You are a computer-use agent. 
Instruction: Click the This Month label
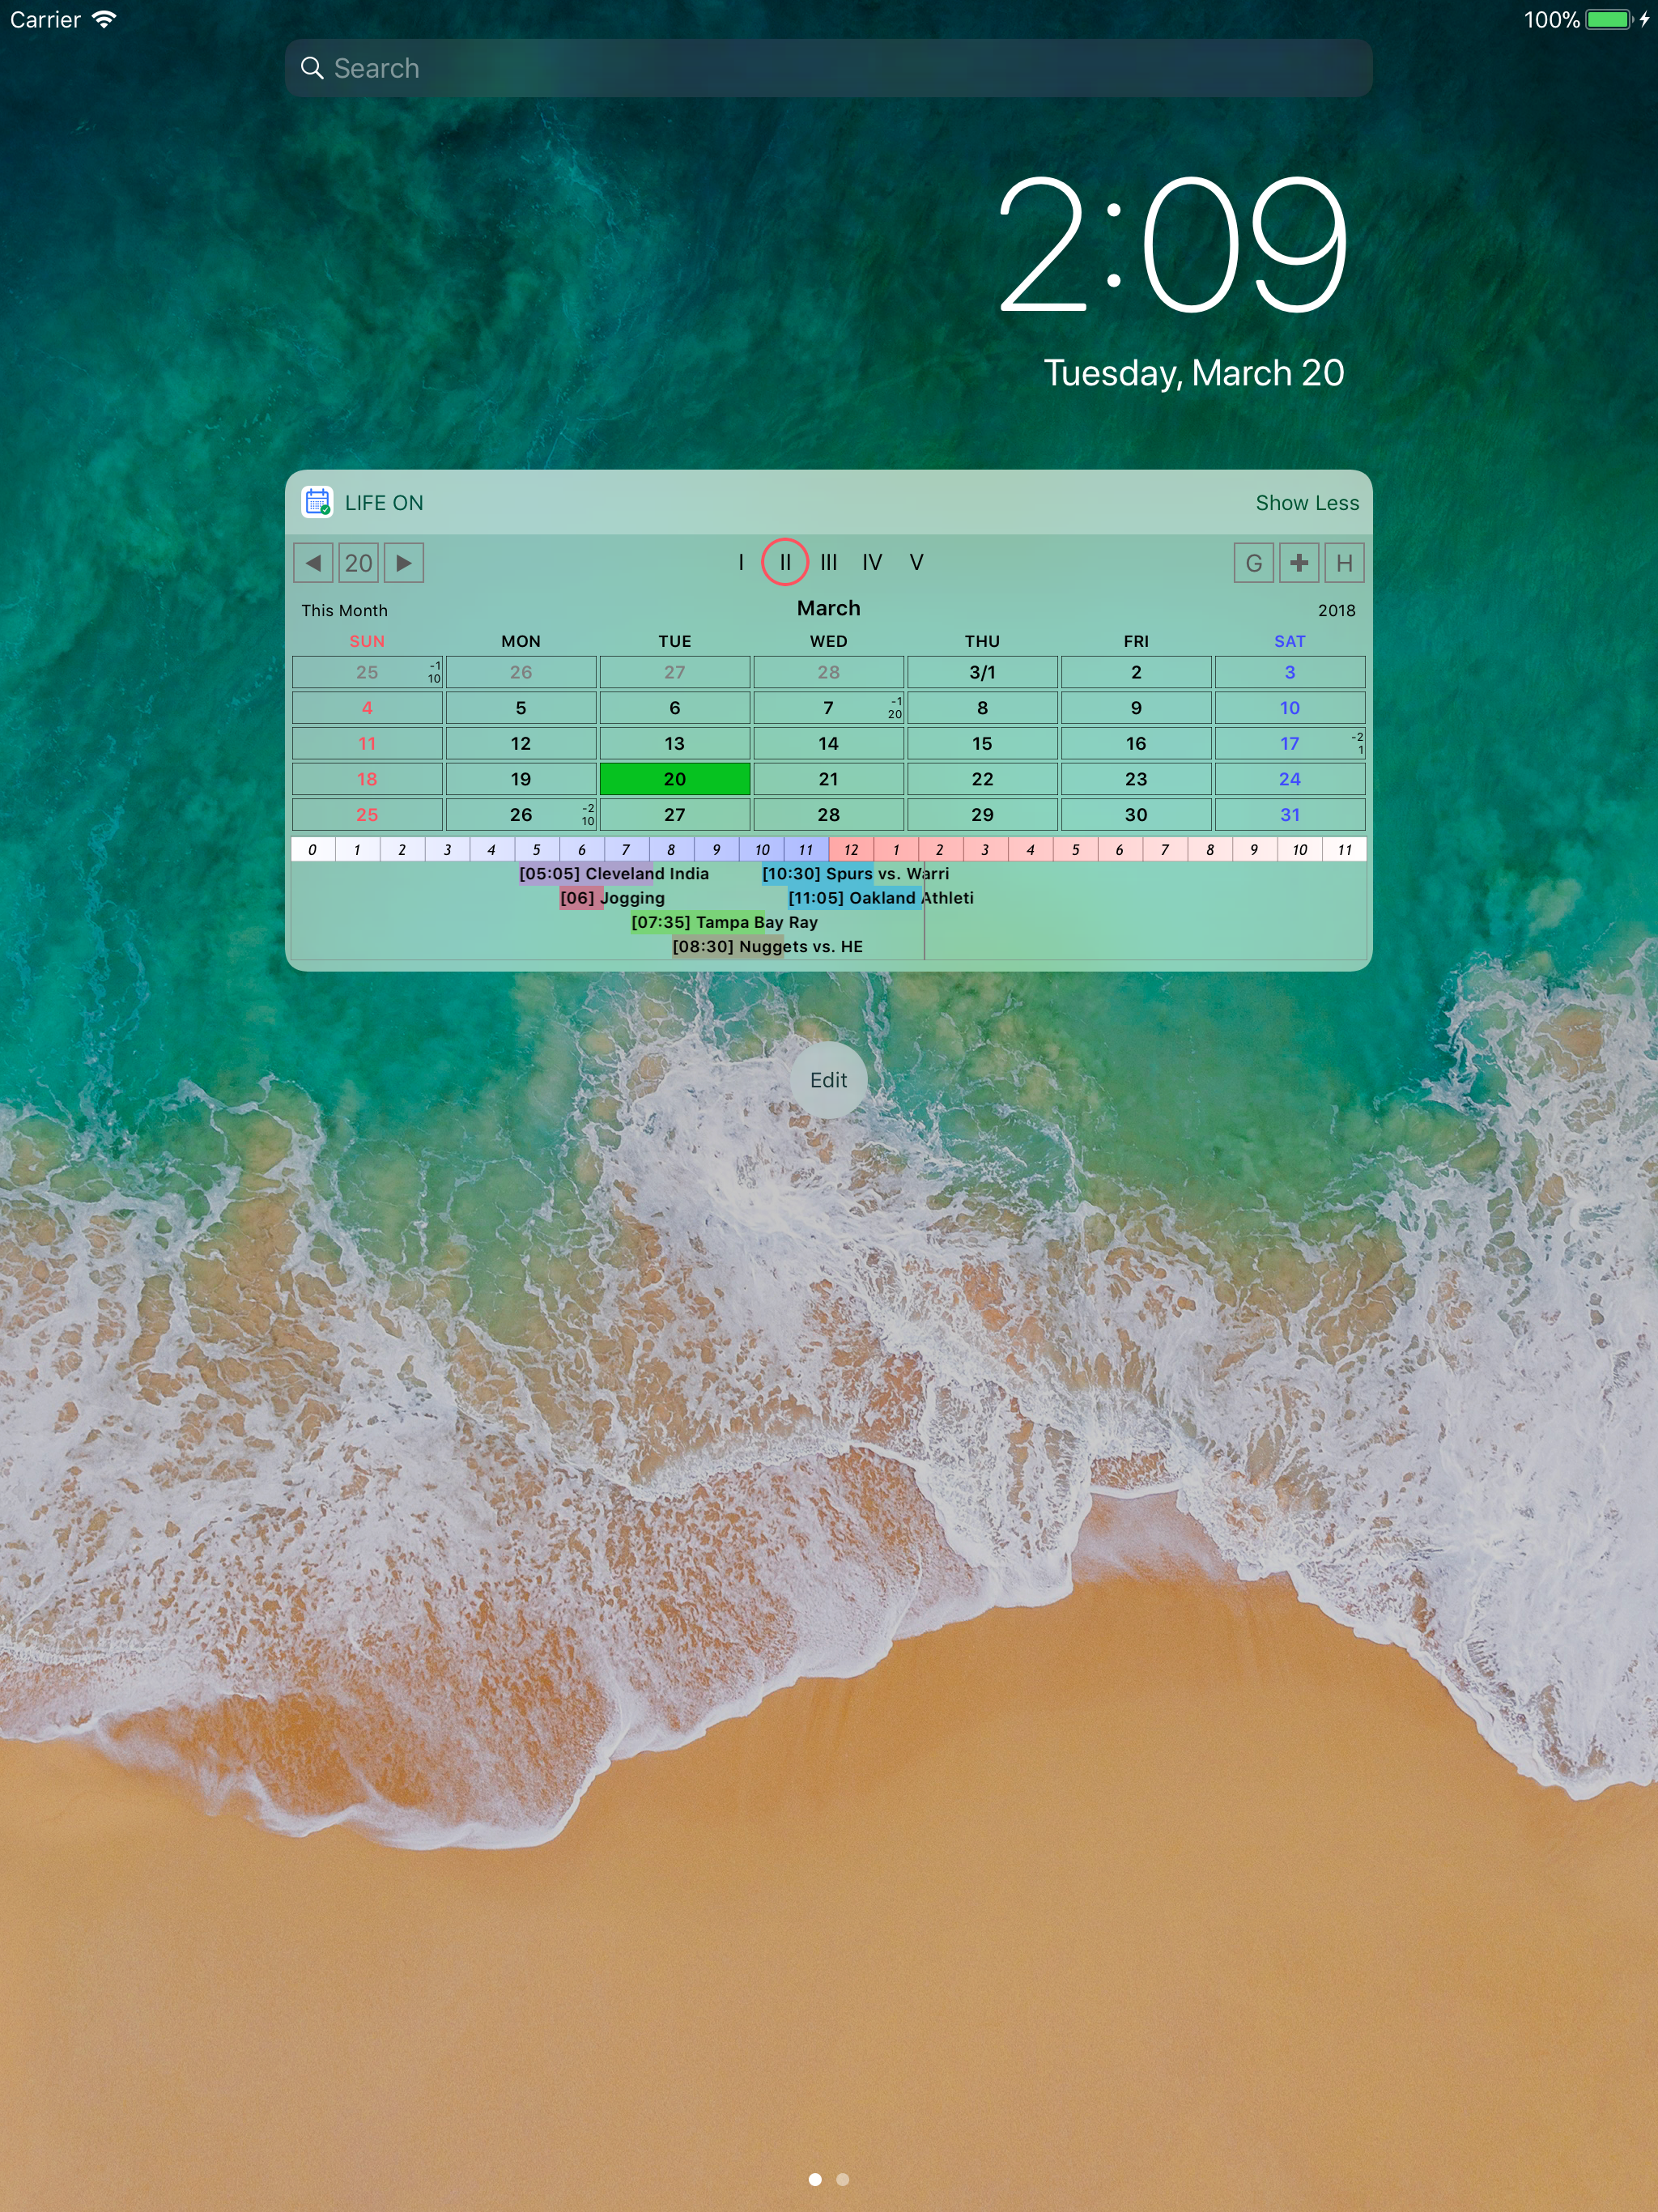coord(344,610)
